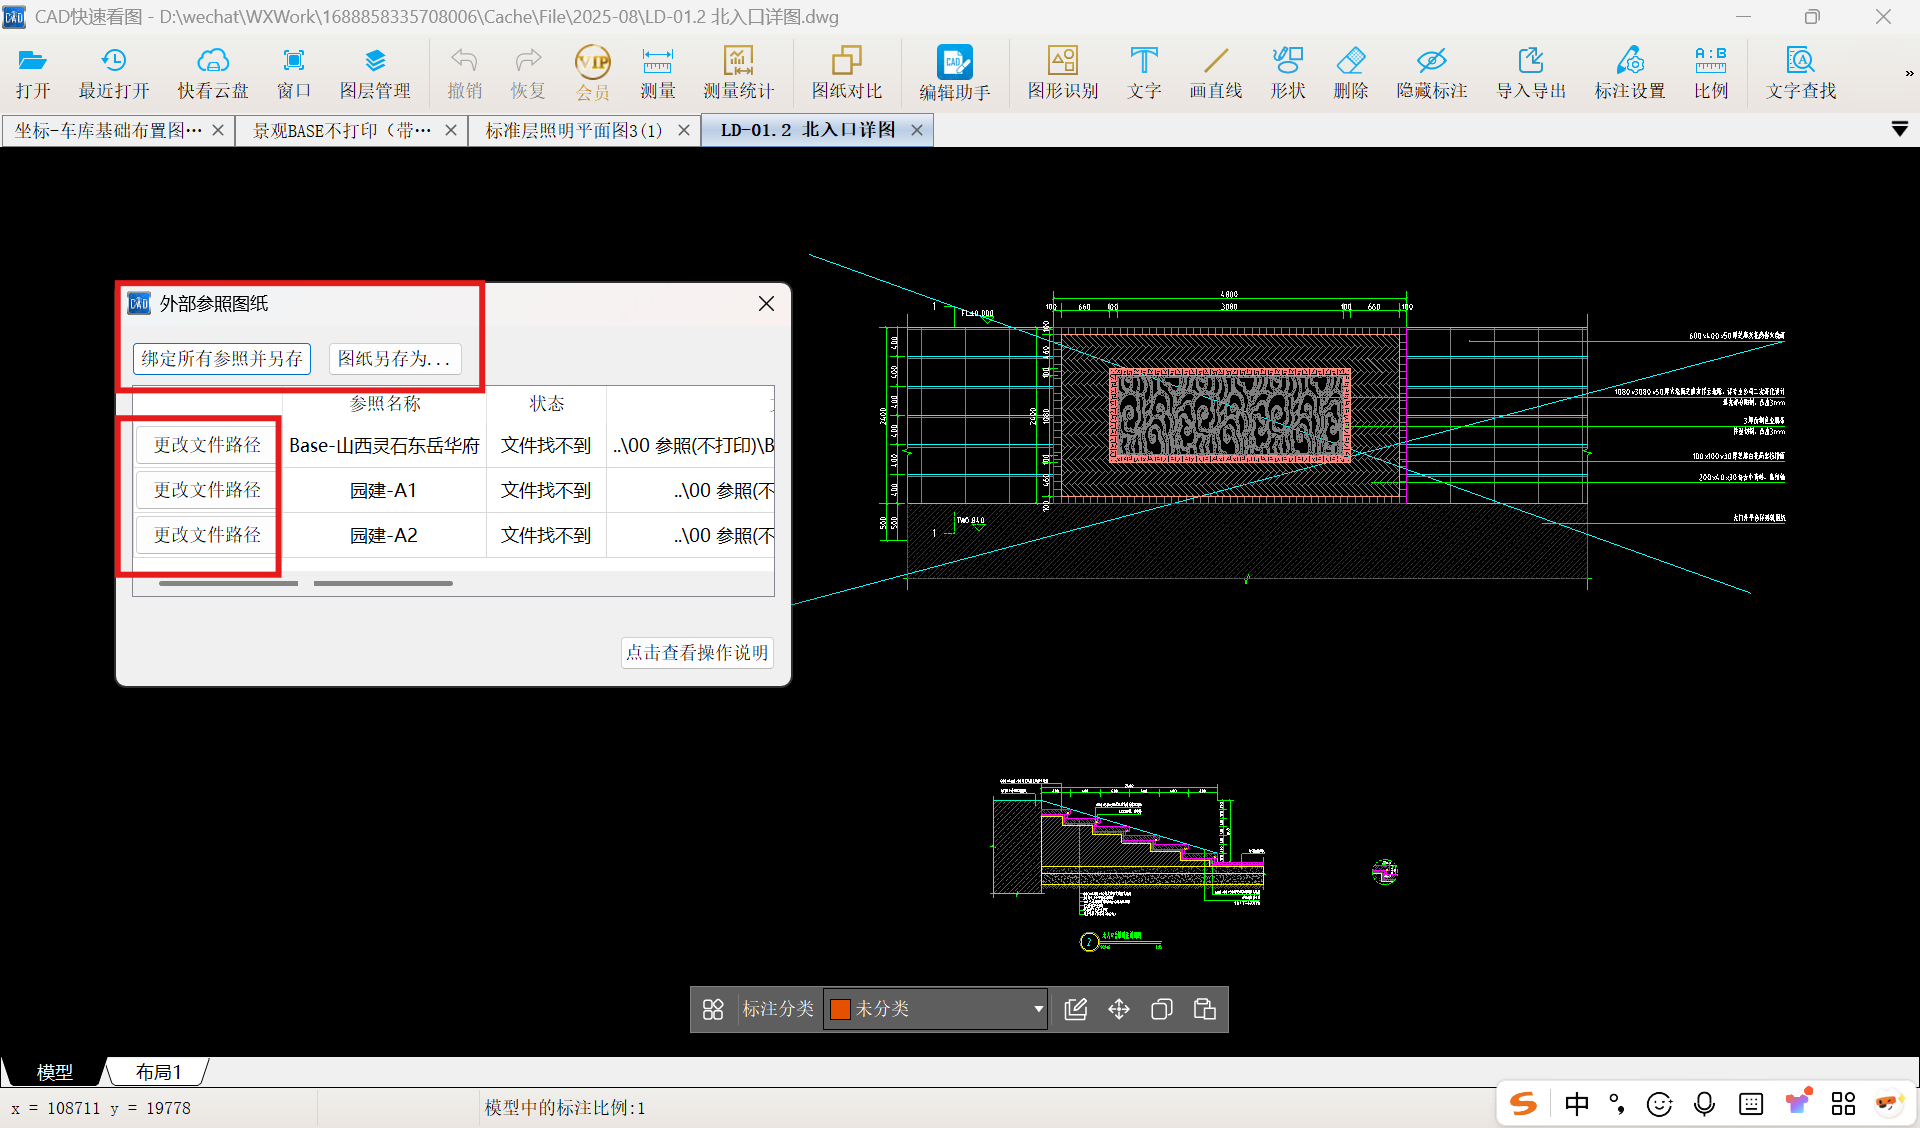
Task: Click the four-squares icon in annotation bar
Action: [713, 1009]
